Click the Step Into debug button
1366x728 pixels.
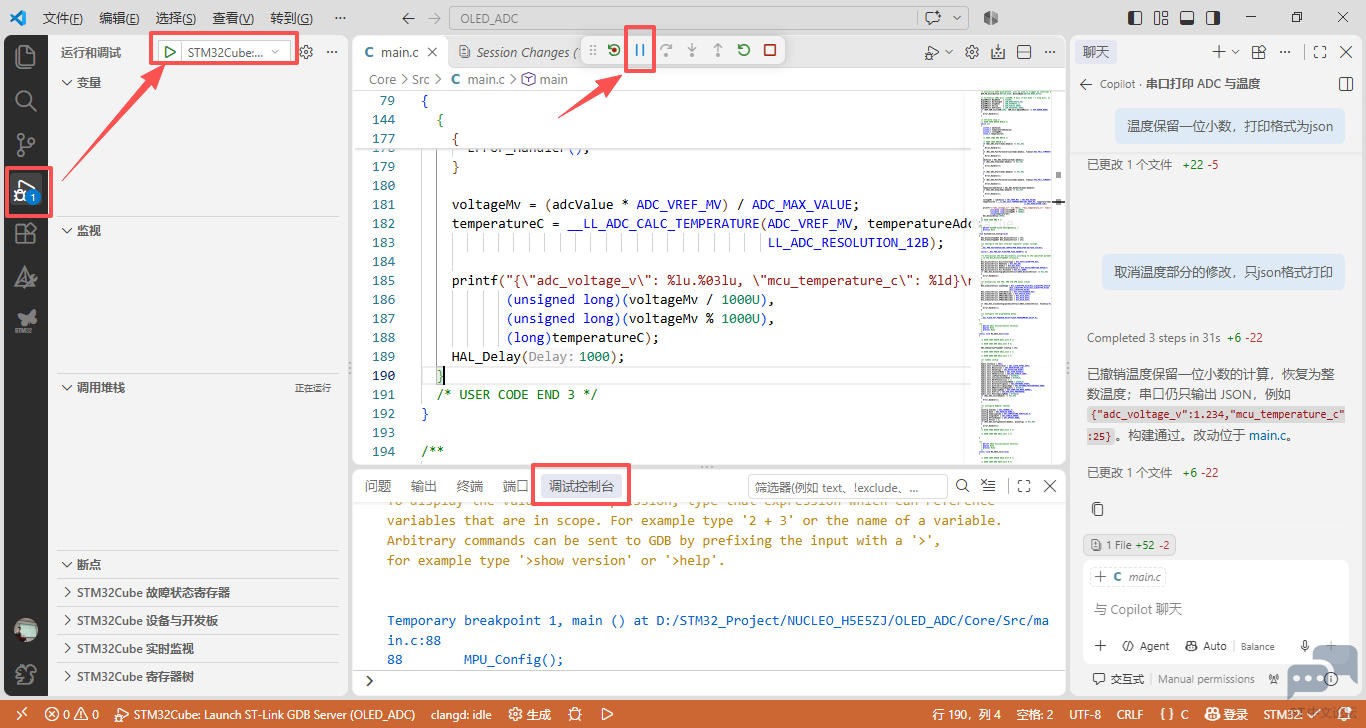point(692,51)
